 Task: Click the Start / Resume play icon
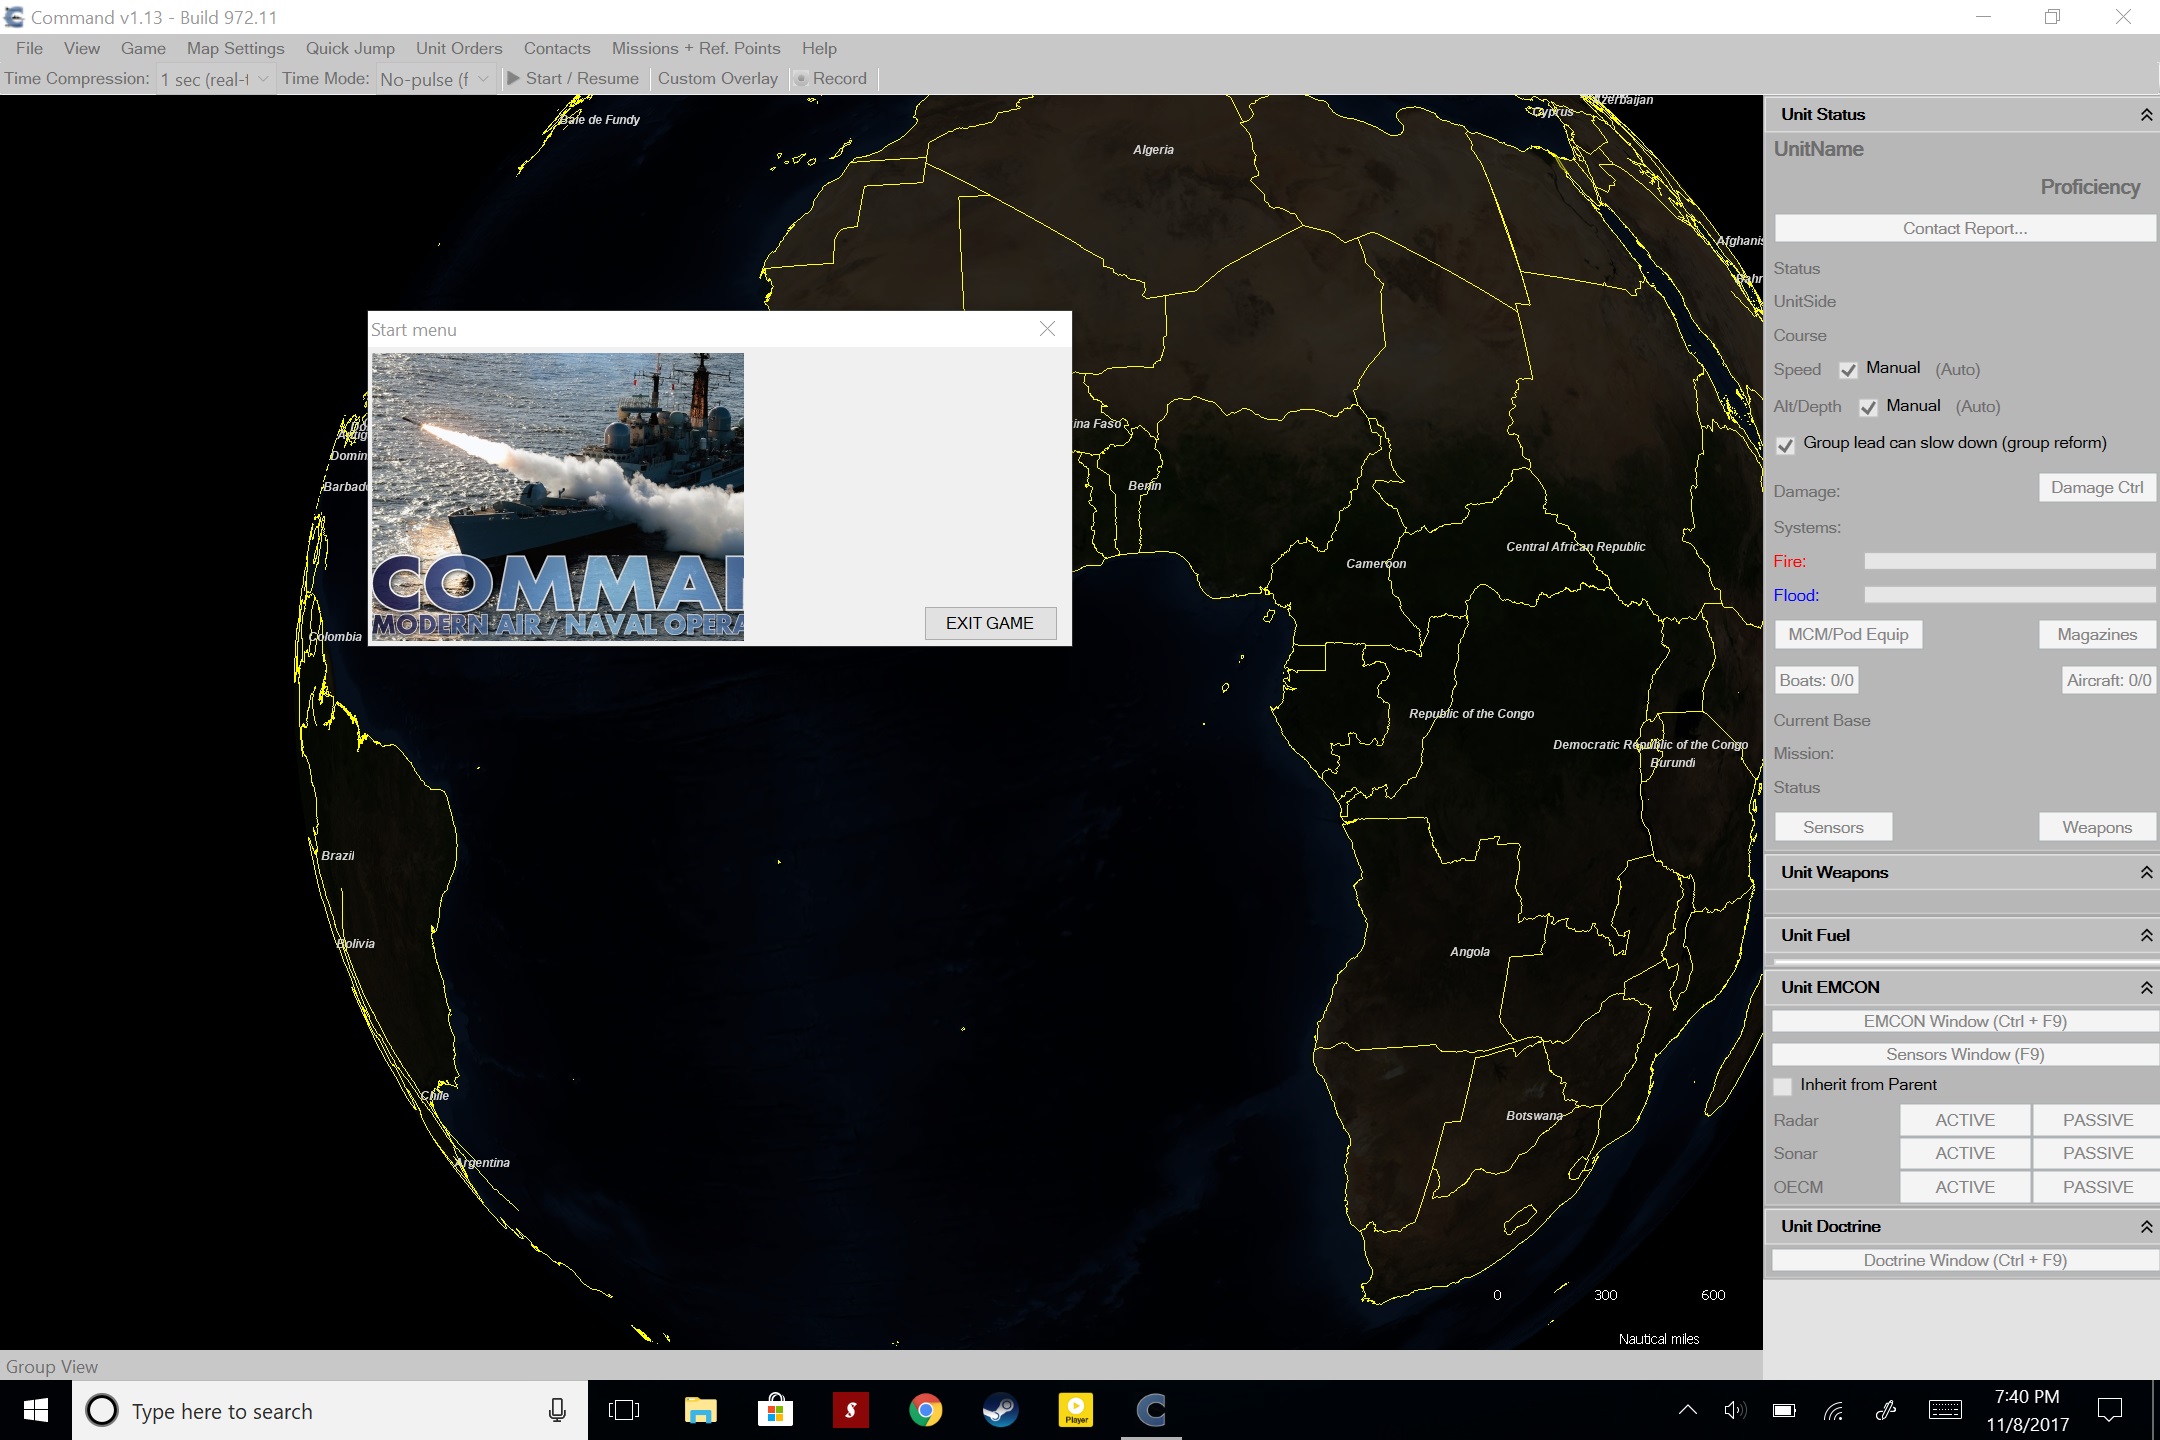pos(513,78)
